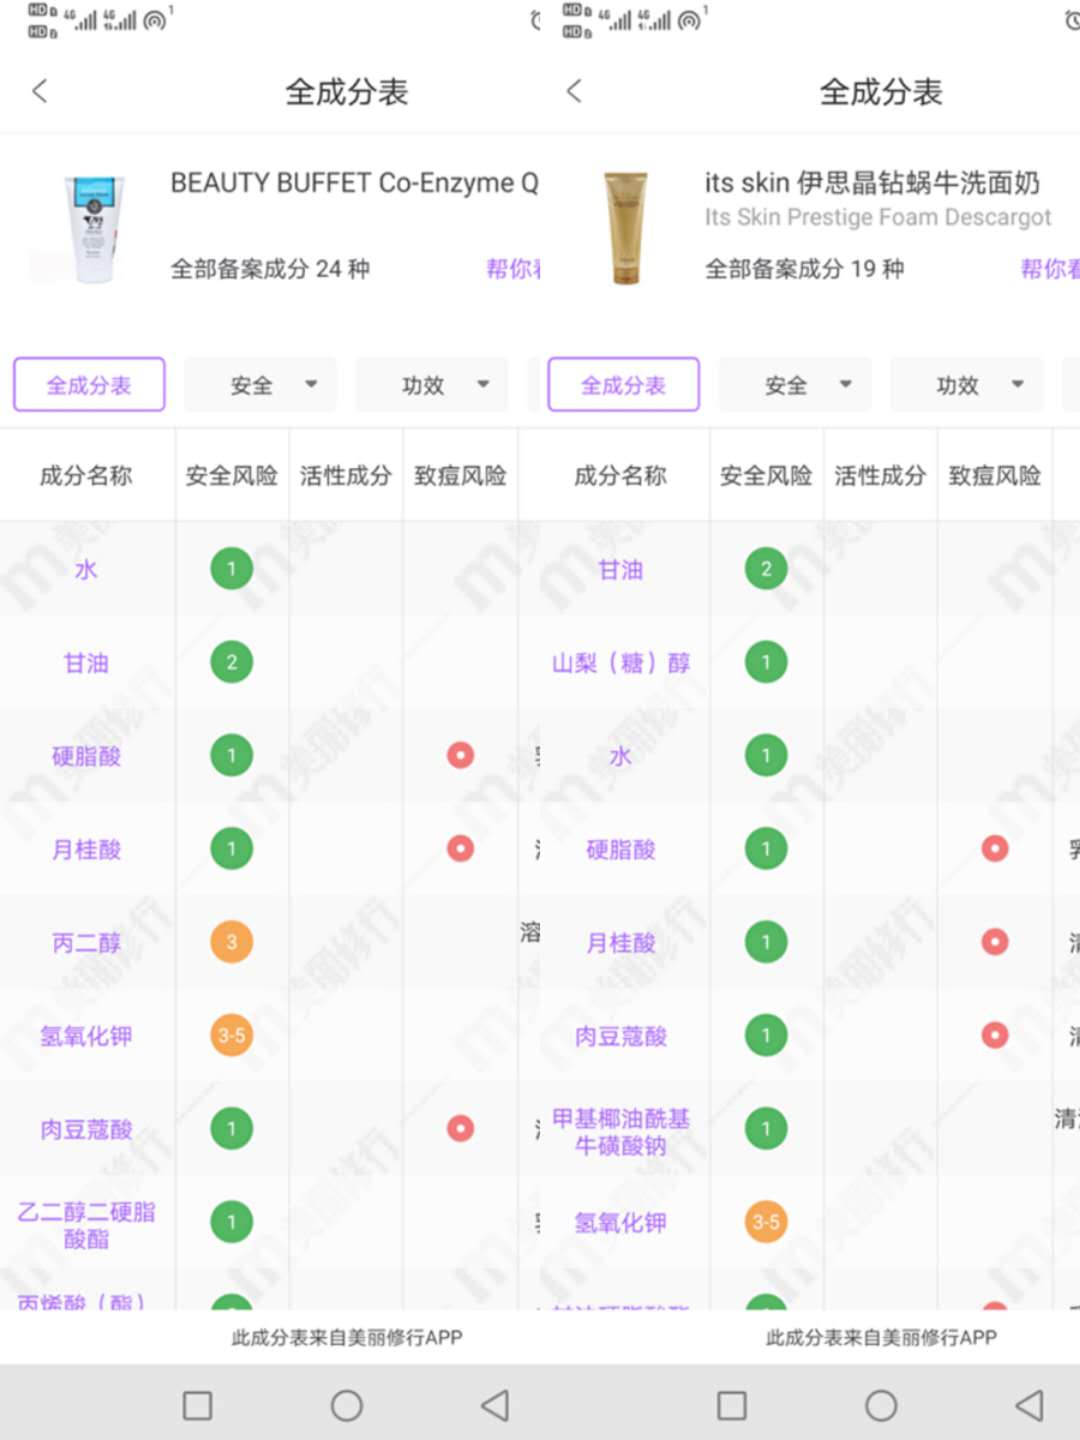
Task: Select the 全成分表 tab on the left screen
Action: (88, 384)
